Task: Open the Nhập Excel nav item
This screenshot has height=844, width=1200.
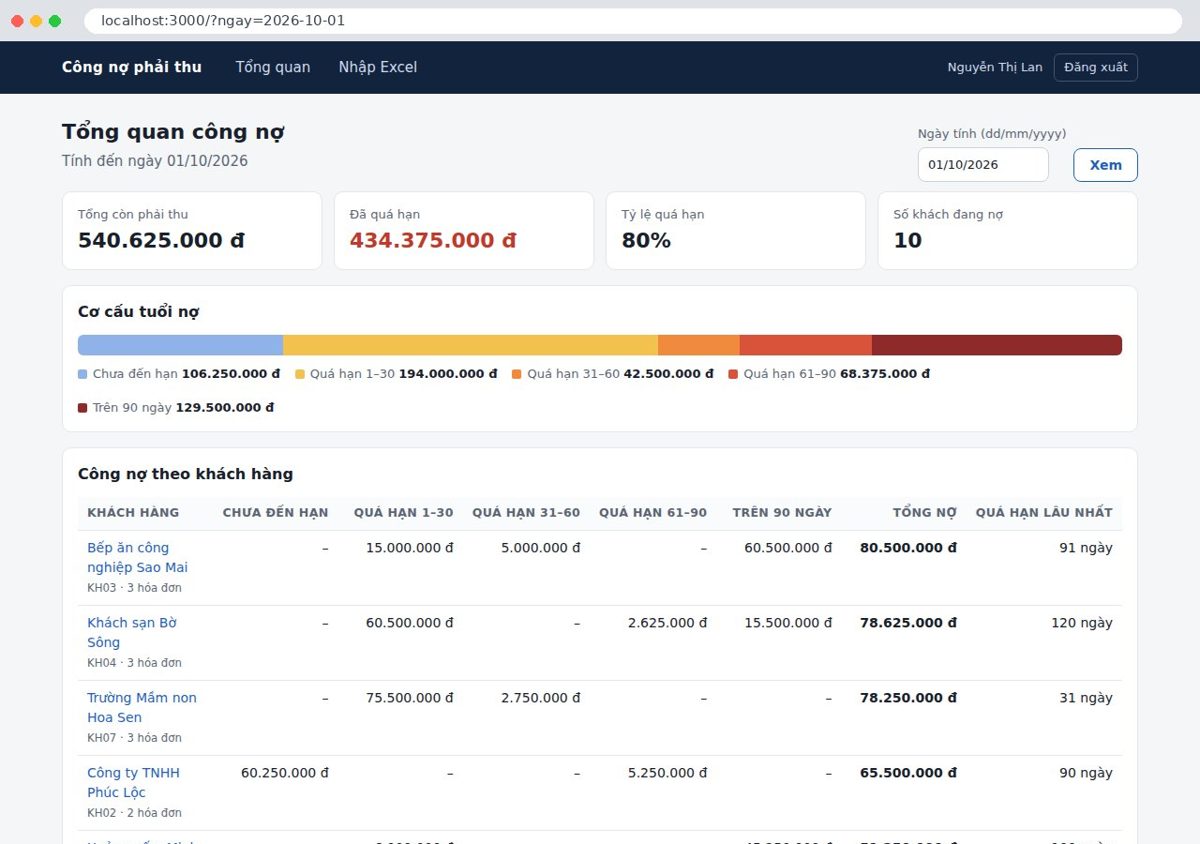Action: point(378,67)
